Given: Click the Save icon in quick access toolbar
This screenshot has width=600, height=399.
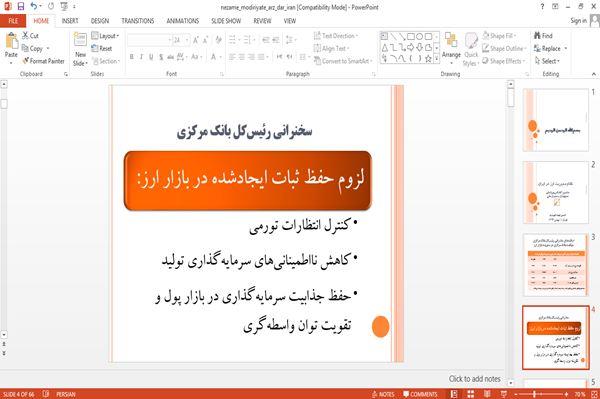Looking at the screenshot, I should (x=21, y=7).
